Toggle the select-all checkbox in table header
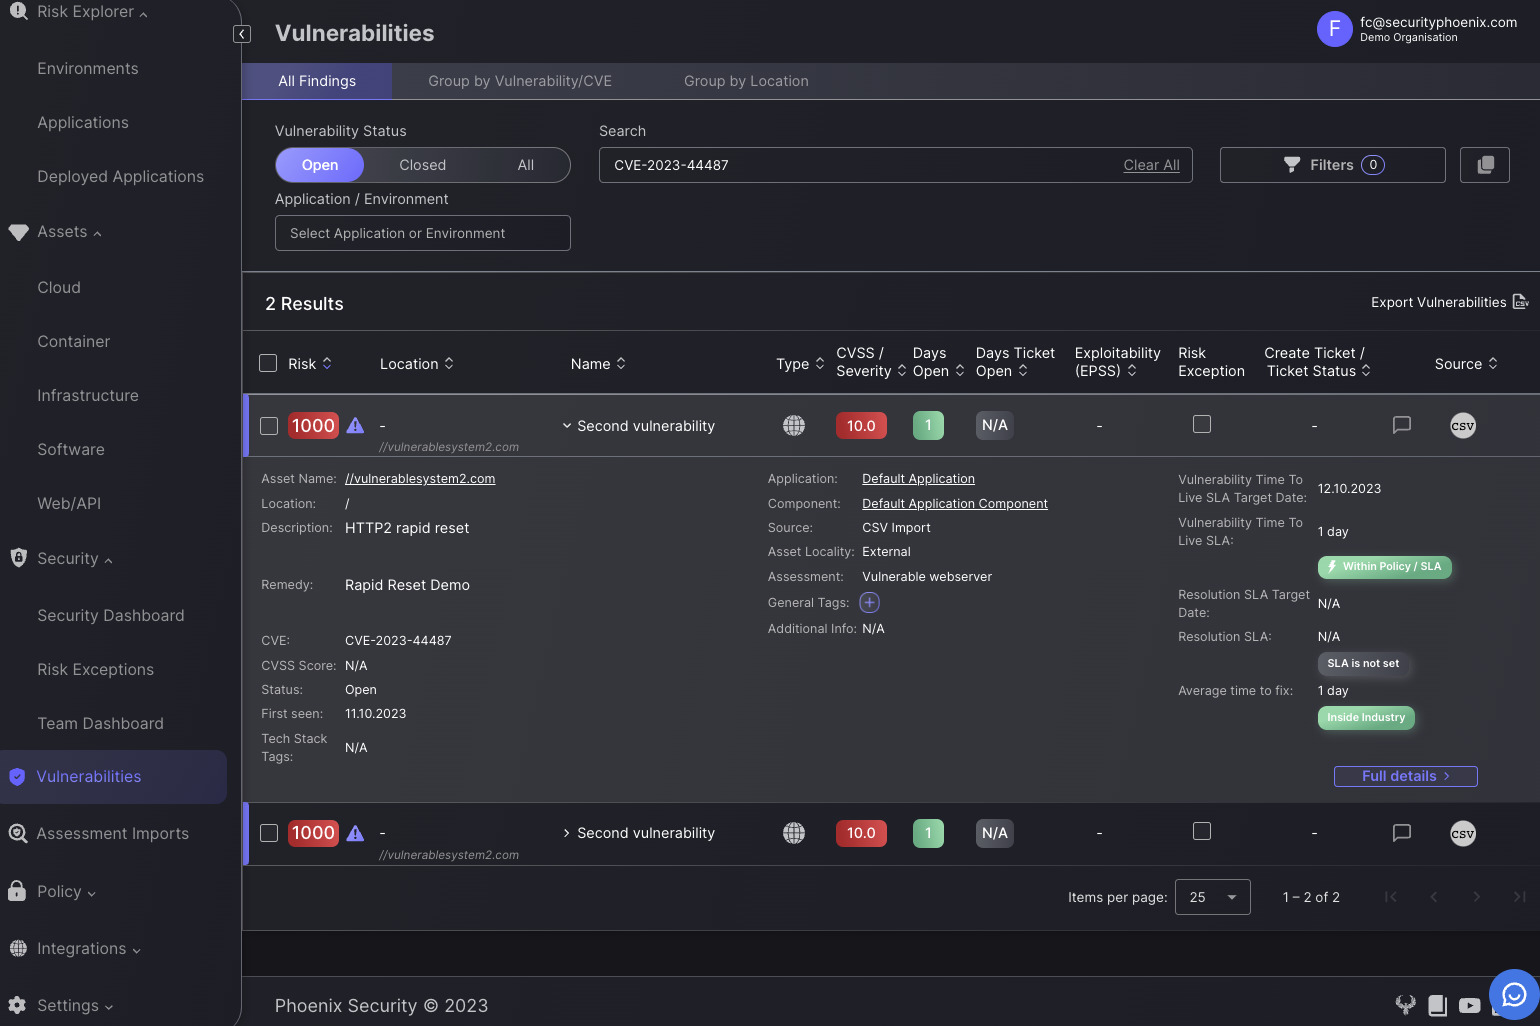This screenshot has height=1026, width=1540. point(268,363)
